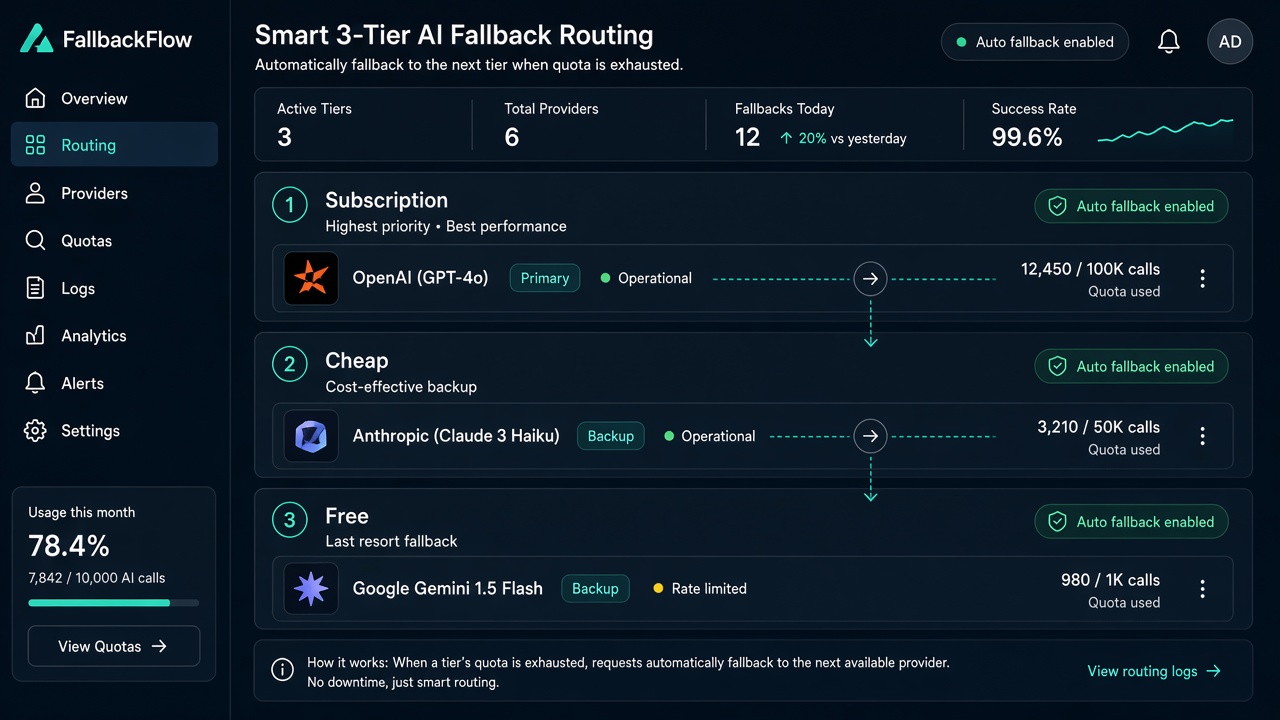Click the Success Rate sparkline chart
Screen dimensions: 1280x720
coord(1165,130)
